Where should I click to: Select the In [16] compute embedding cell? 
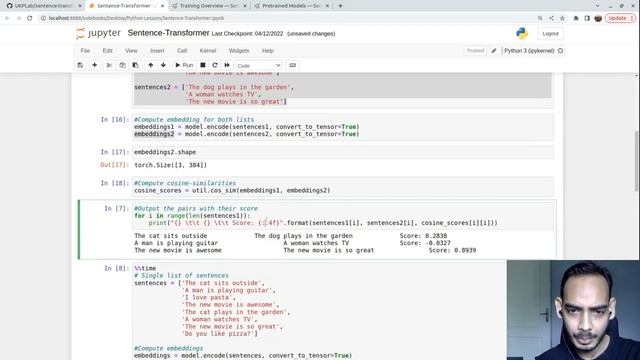343,127
